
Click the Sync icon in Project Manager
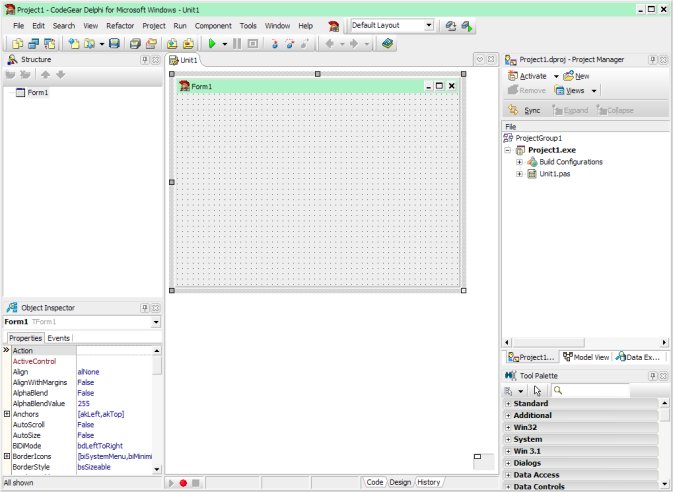[x=513, y=110]
